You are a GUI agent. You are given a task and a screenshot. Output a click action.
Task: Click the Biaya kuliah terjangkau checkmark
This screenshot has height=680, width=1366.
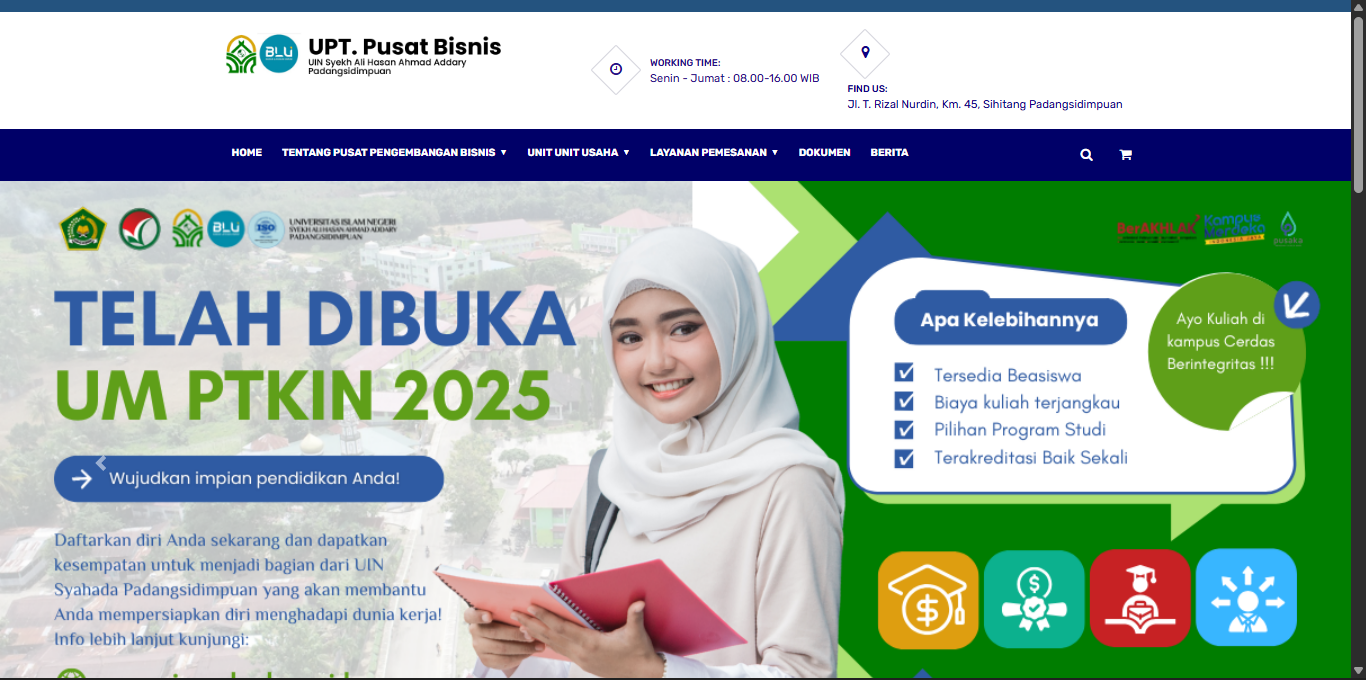point(905,402)
